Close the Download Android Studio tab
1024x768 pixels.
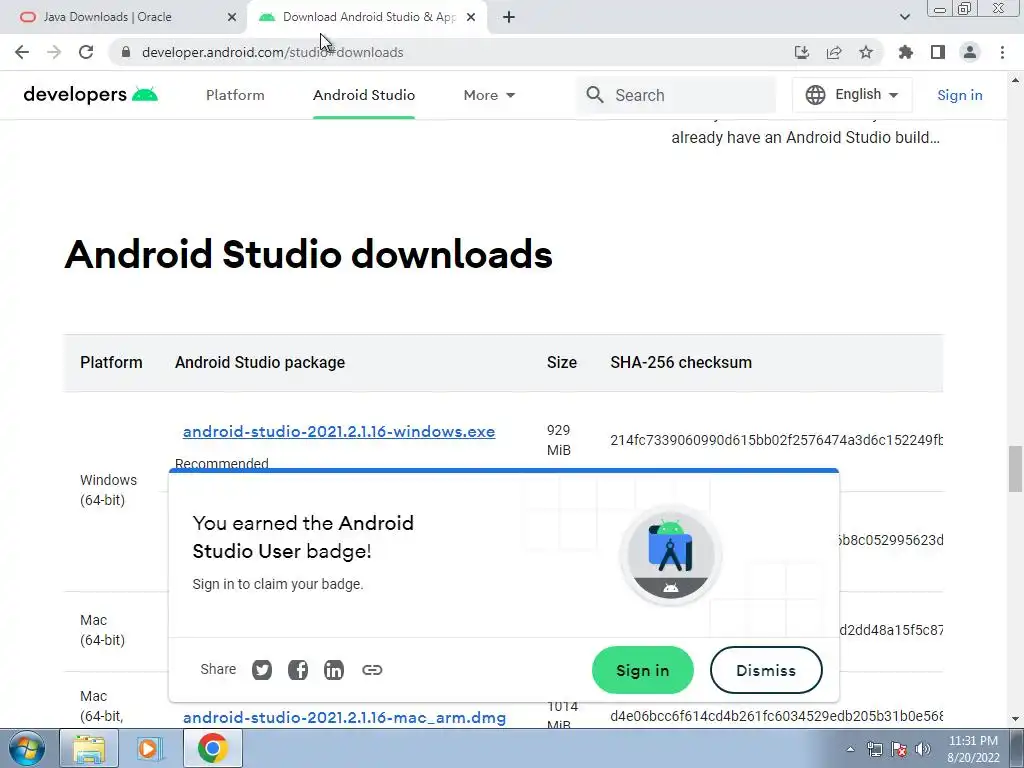tap(471, 17)
